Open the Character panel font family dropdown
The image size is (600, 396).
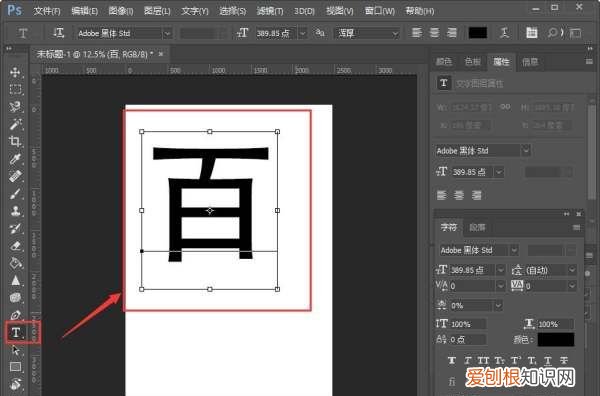click(x=514, y=250)
